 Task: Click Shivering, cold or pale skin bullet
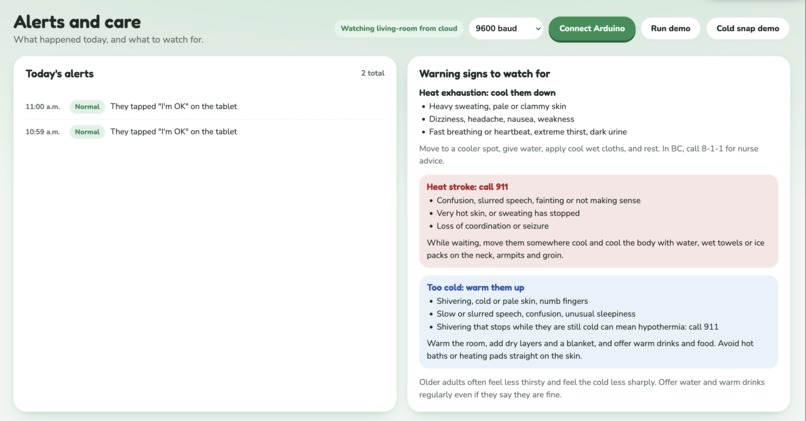coord(512,301)
